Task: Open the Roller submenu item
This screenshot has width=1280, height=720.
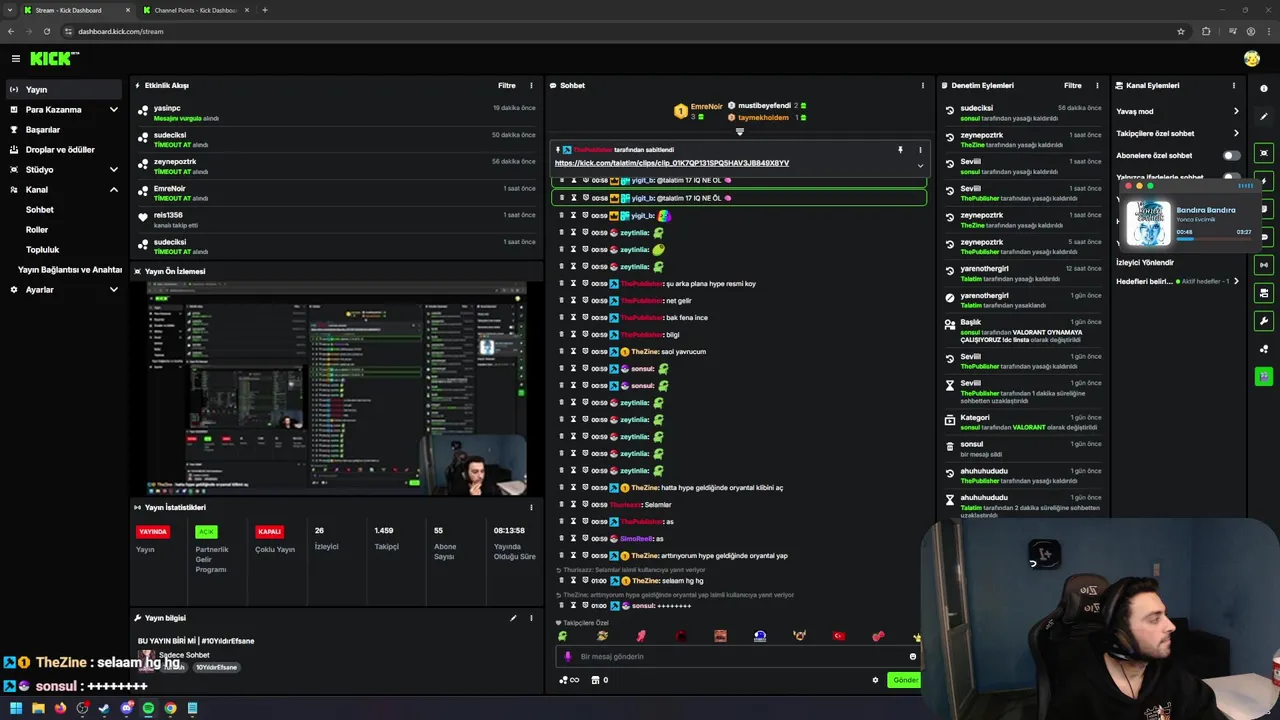Action: click(37, 229)
